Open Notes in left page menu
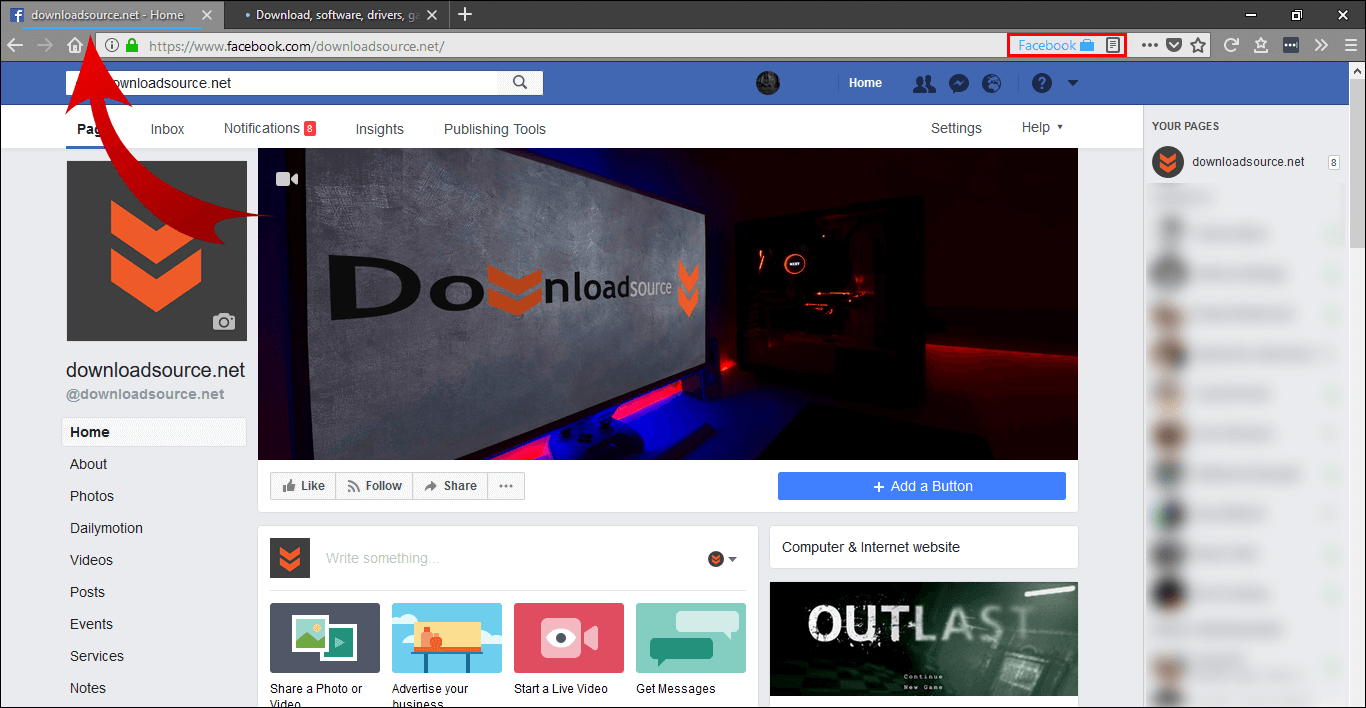This screenshot has width=1366, height=708. 88,688
